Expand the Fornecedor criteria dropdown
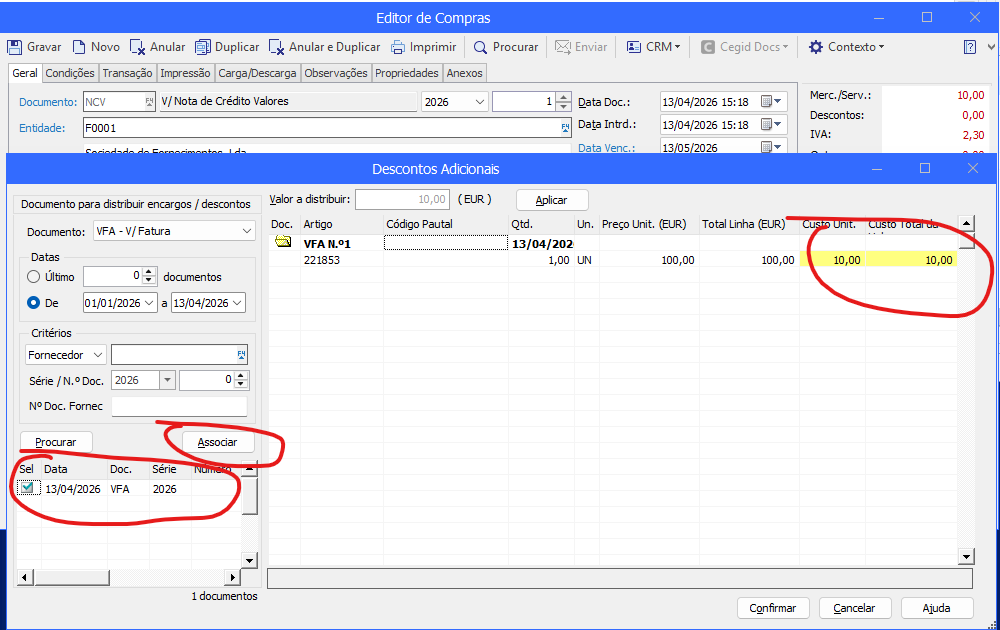The height and width of the screenshot is (630, 1000). [97, 355]
